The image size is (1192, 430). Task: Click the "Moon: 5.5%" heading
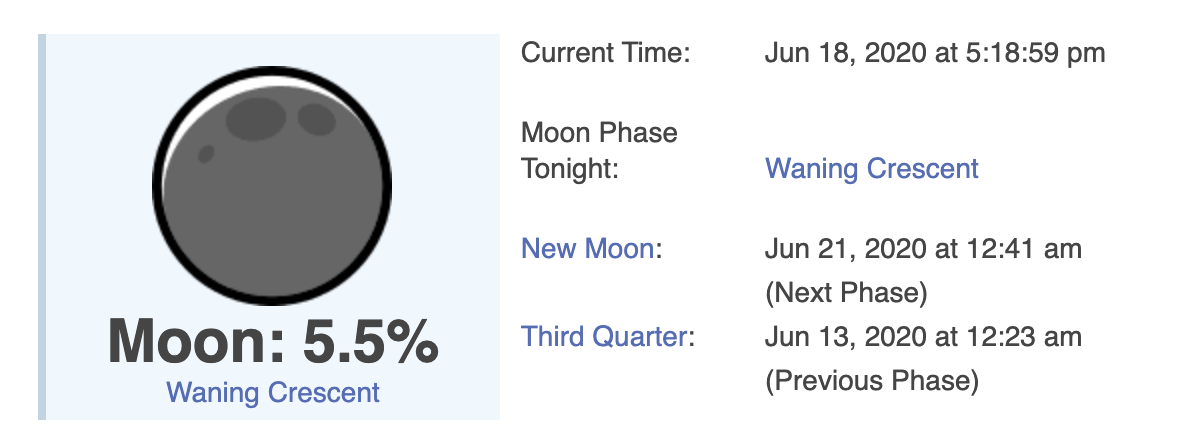pos(273,342)
